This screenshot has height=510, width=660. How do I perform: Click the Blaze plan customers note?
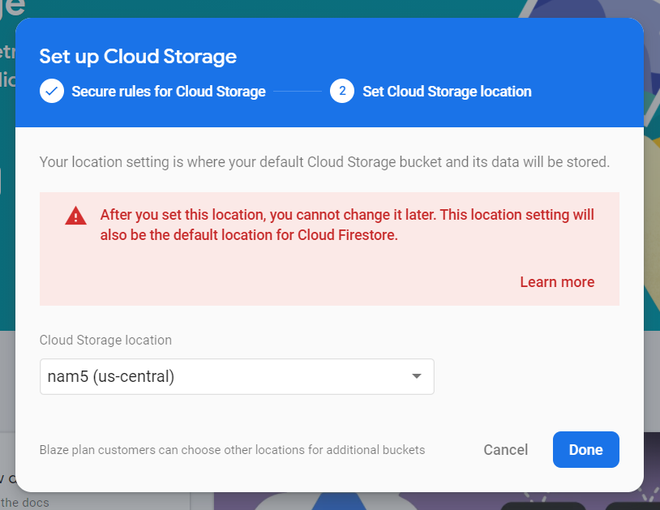(232, 450)
